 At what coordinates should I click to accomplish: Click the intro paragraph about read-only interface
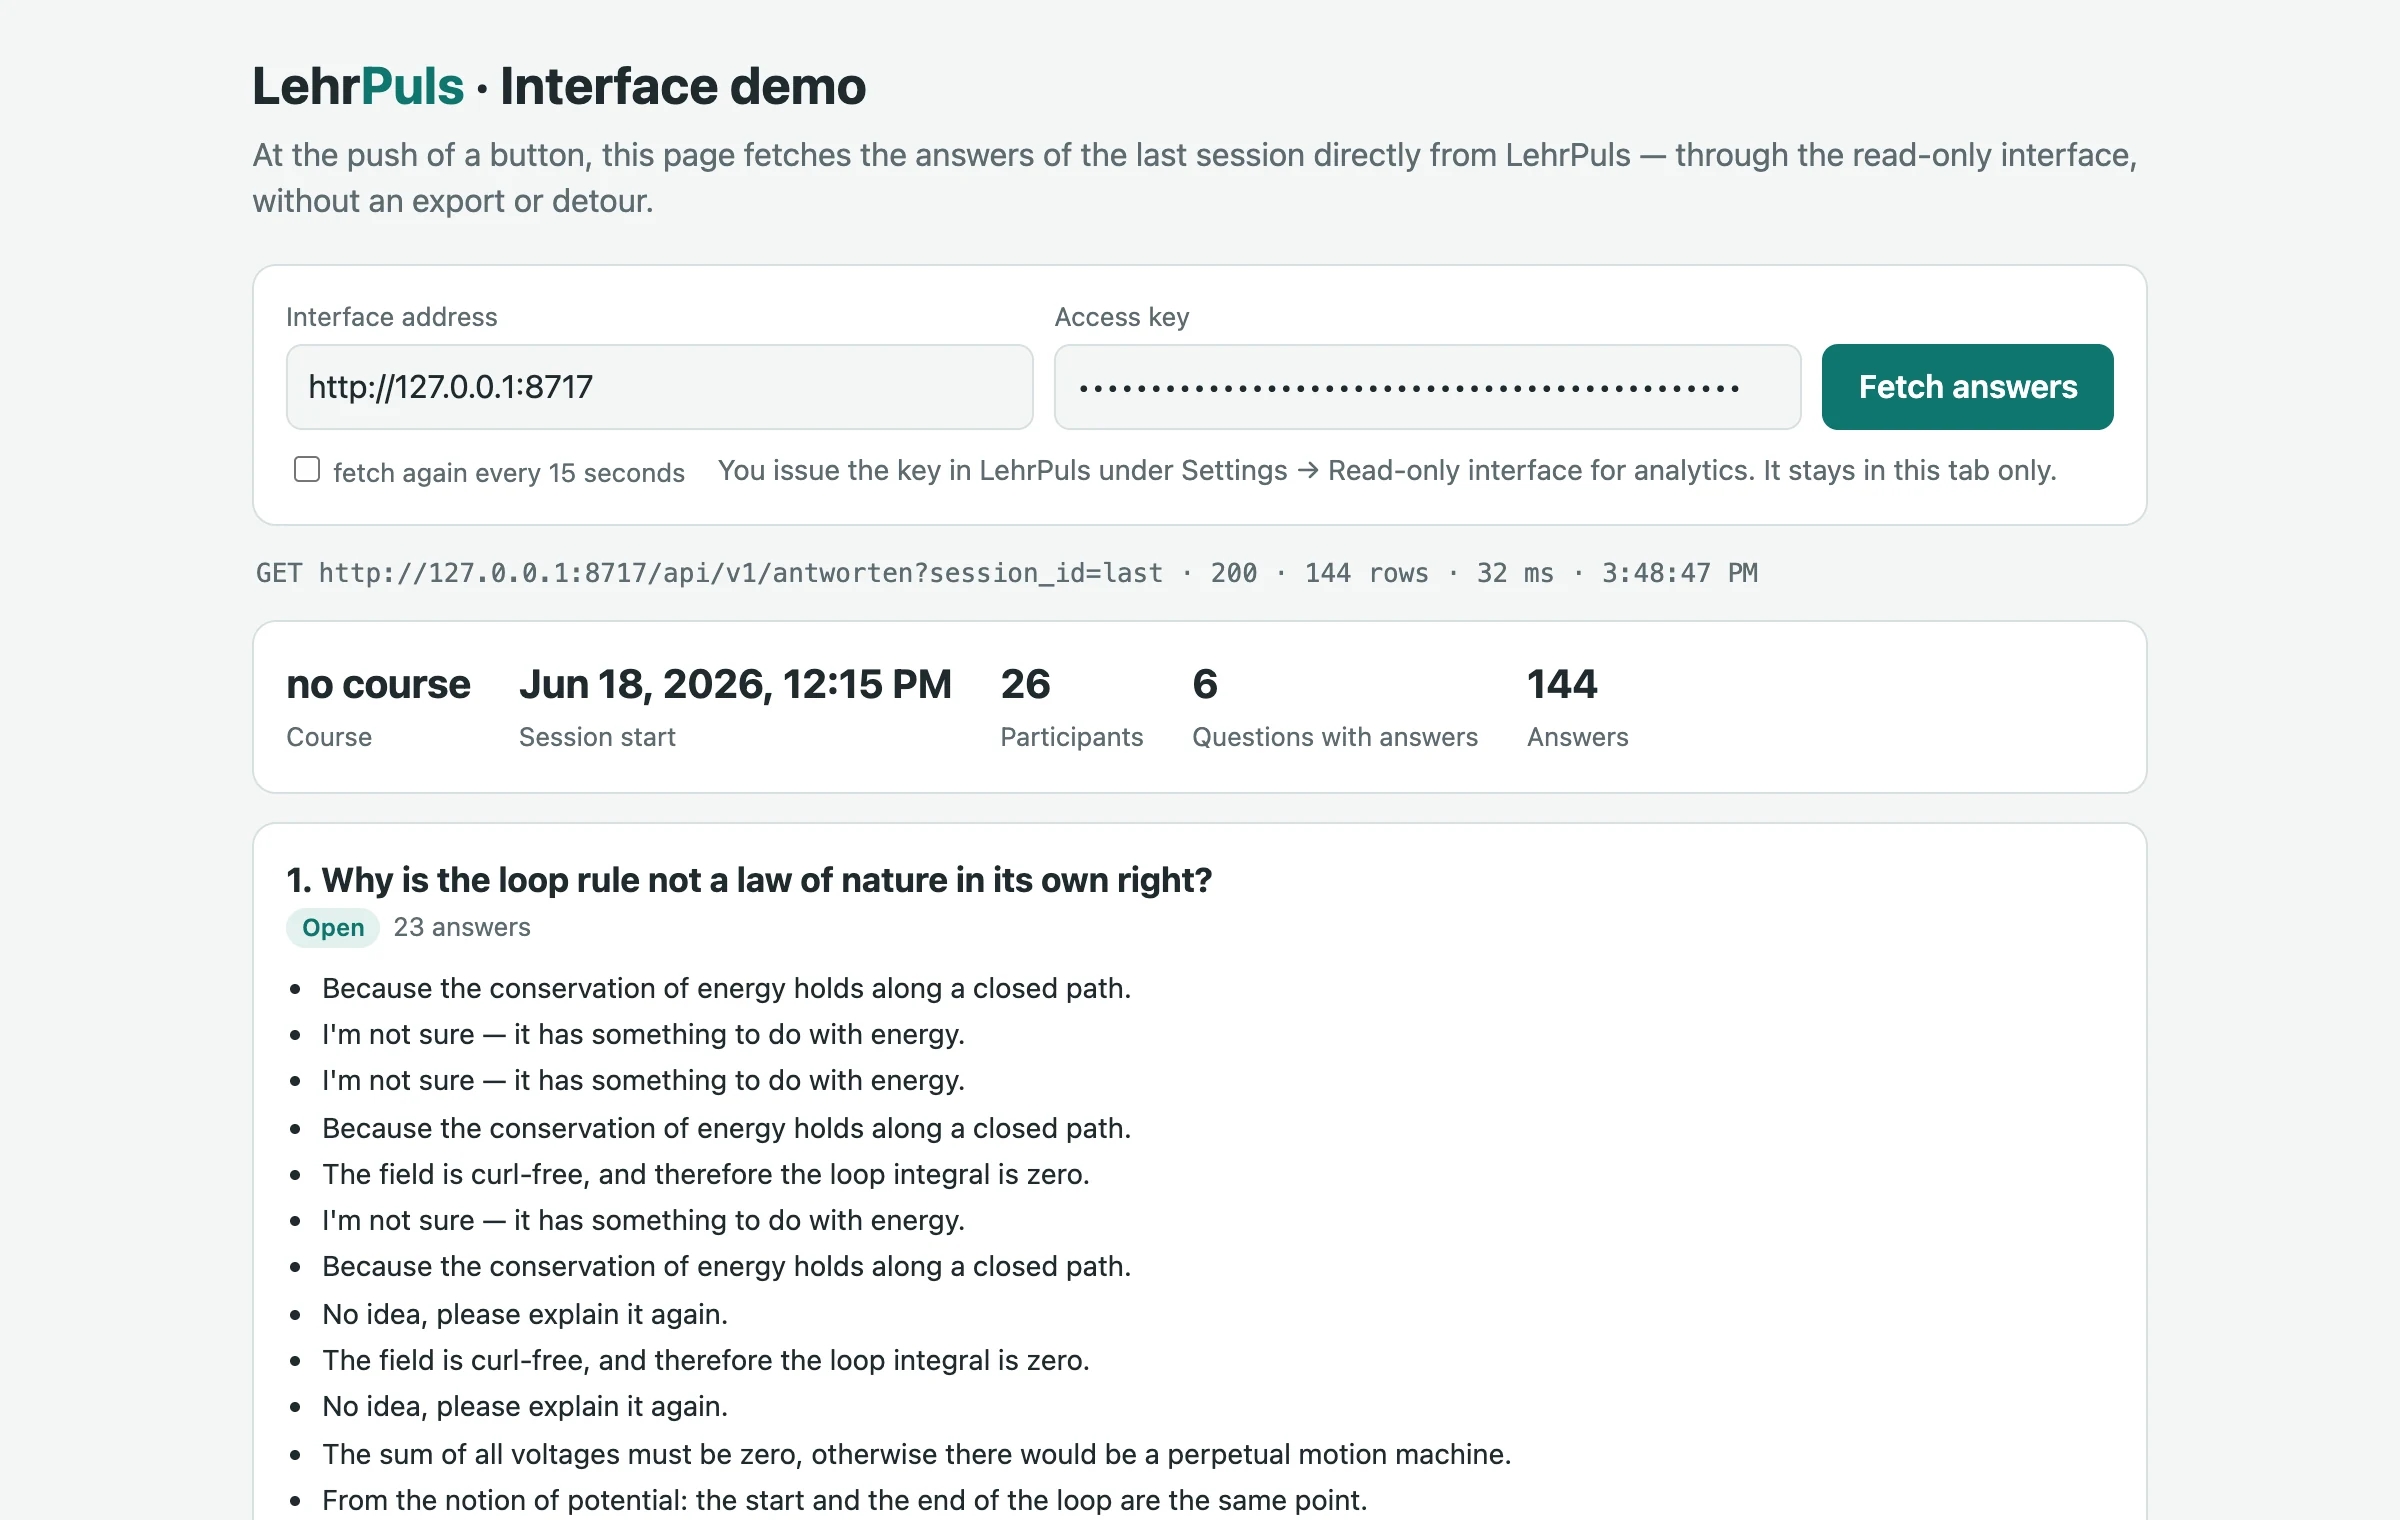[x=1195, y=178]
